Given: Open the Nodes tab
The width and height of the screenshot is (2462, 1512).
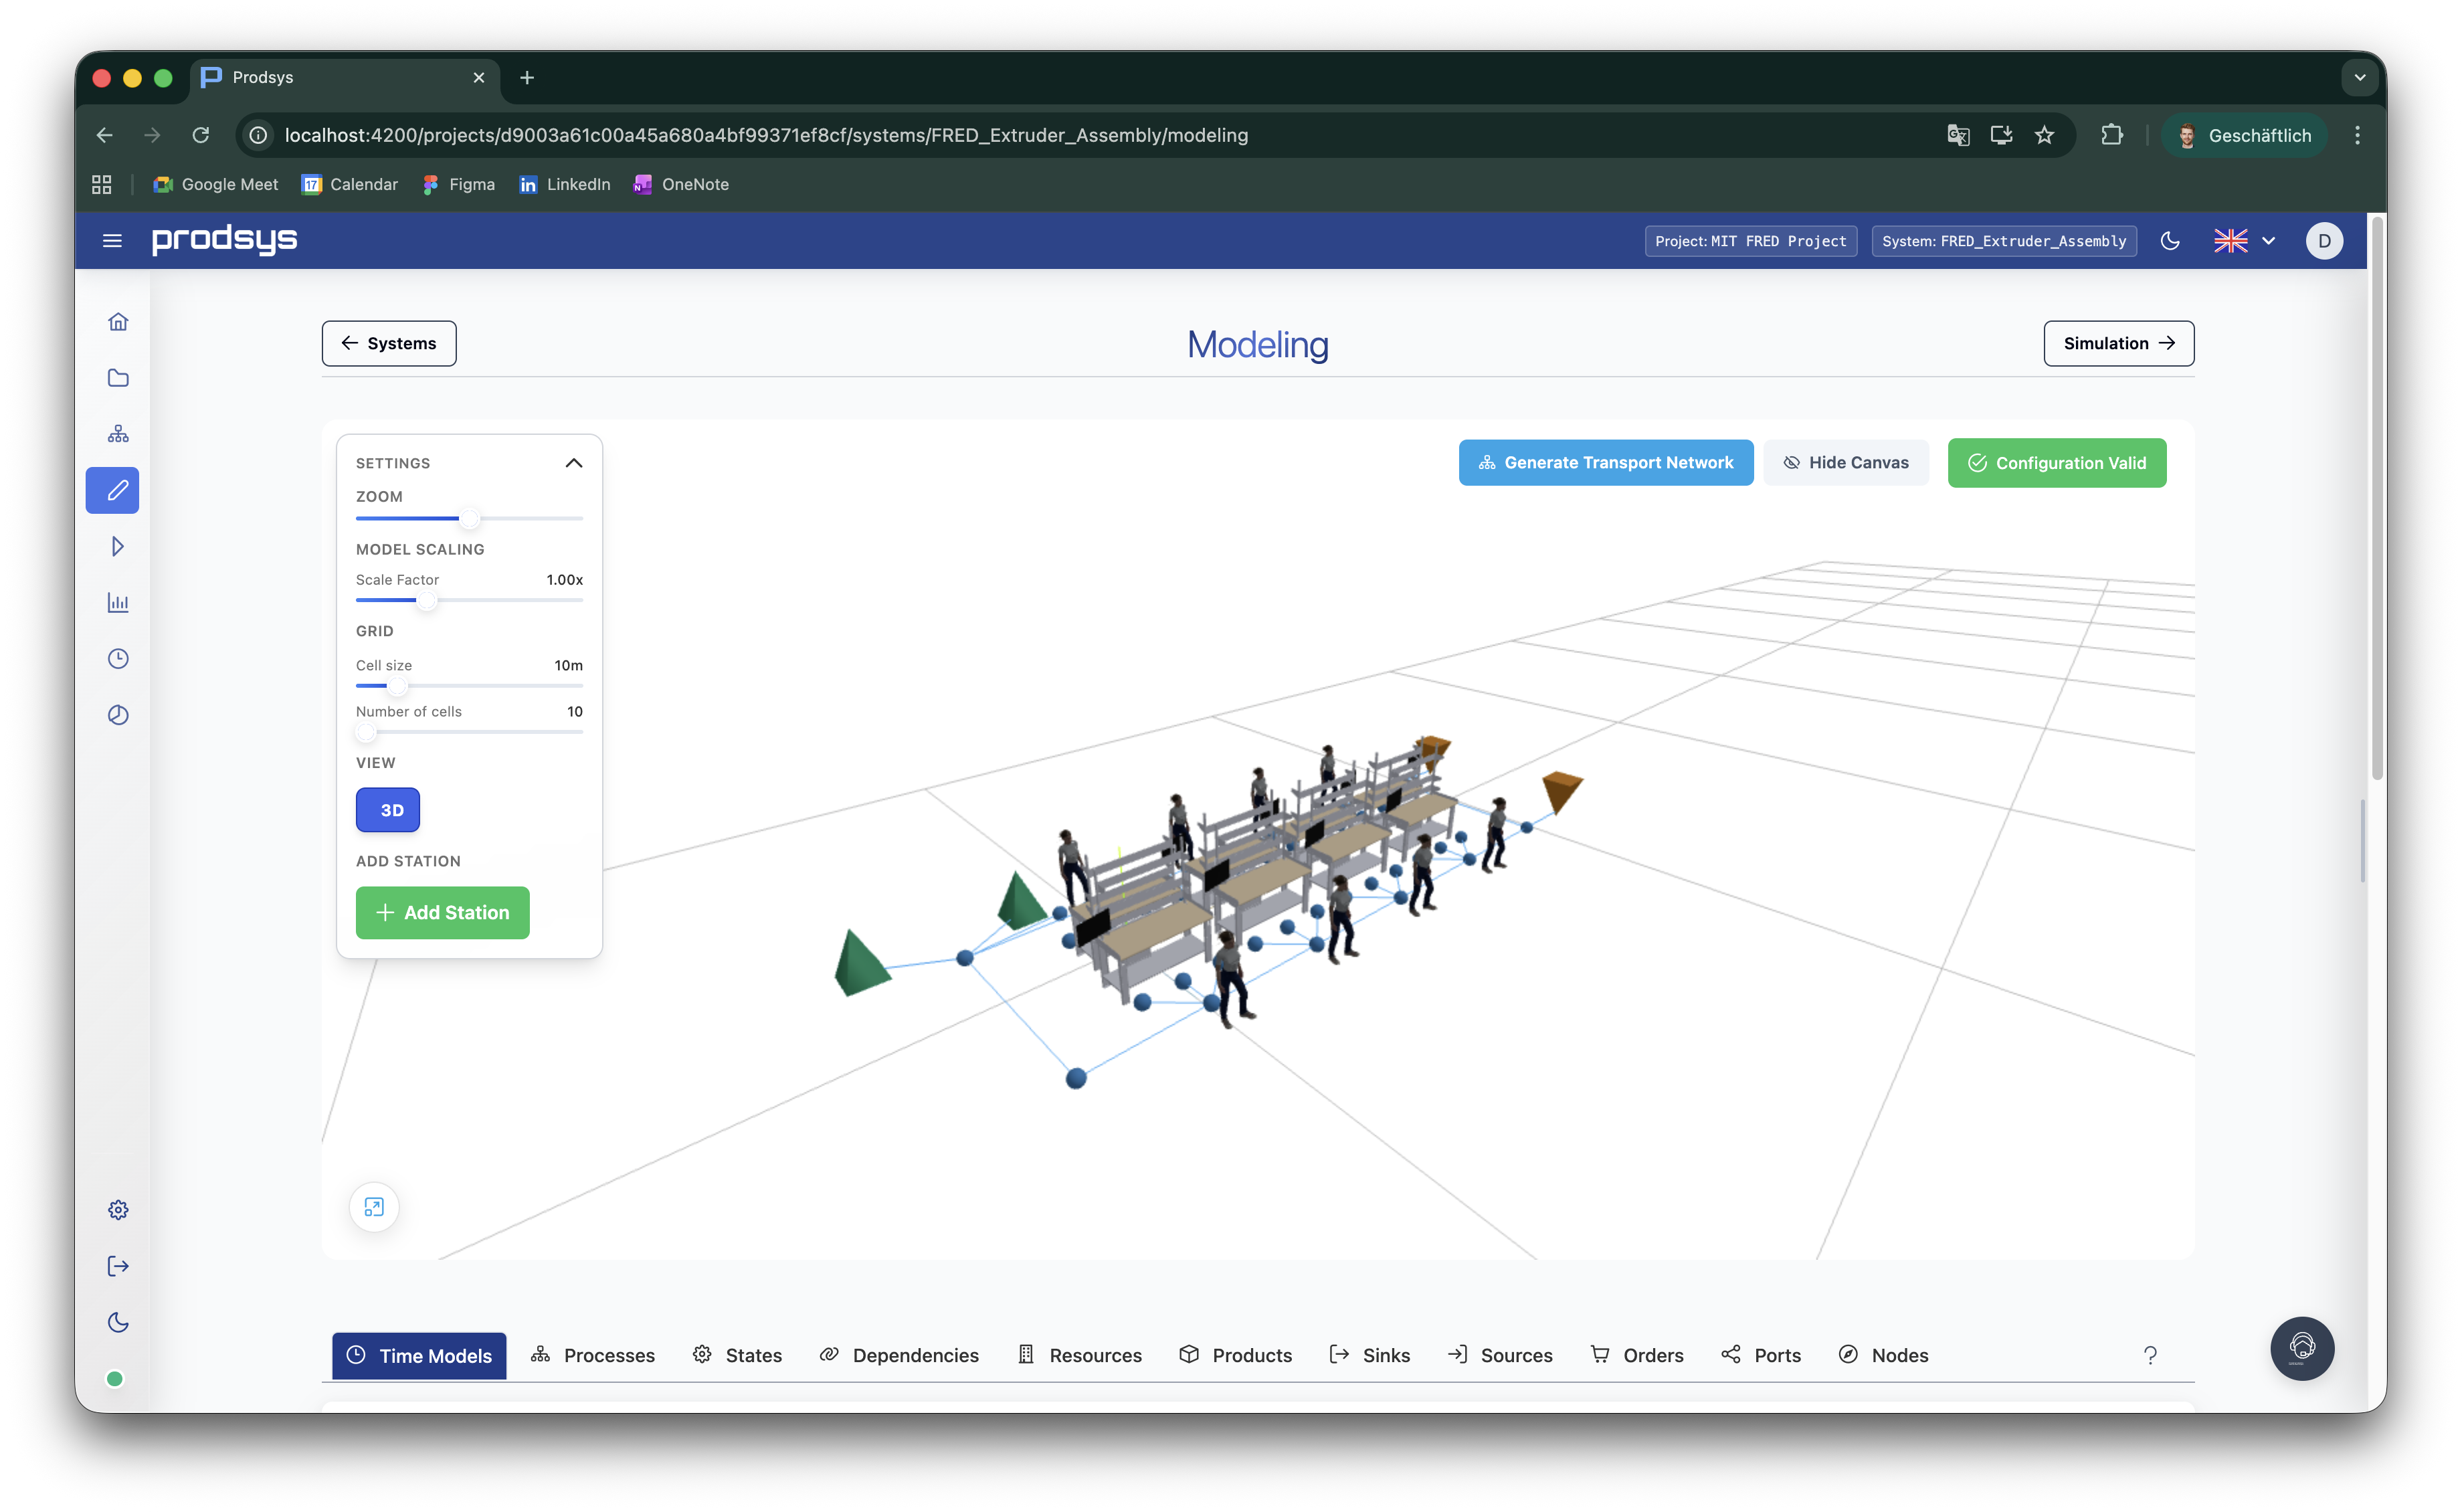Looking at the screenshot, I should coord(1884,1355).
